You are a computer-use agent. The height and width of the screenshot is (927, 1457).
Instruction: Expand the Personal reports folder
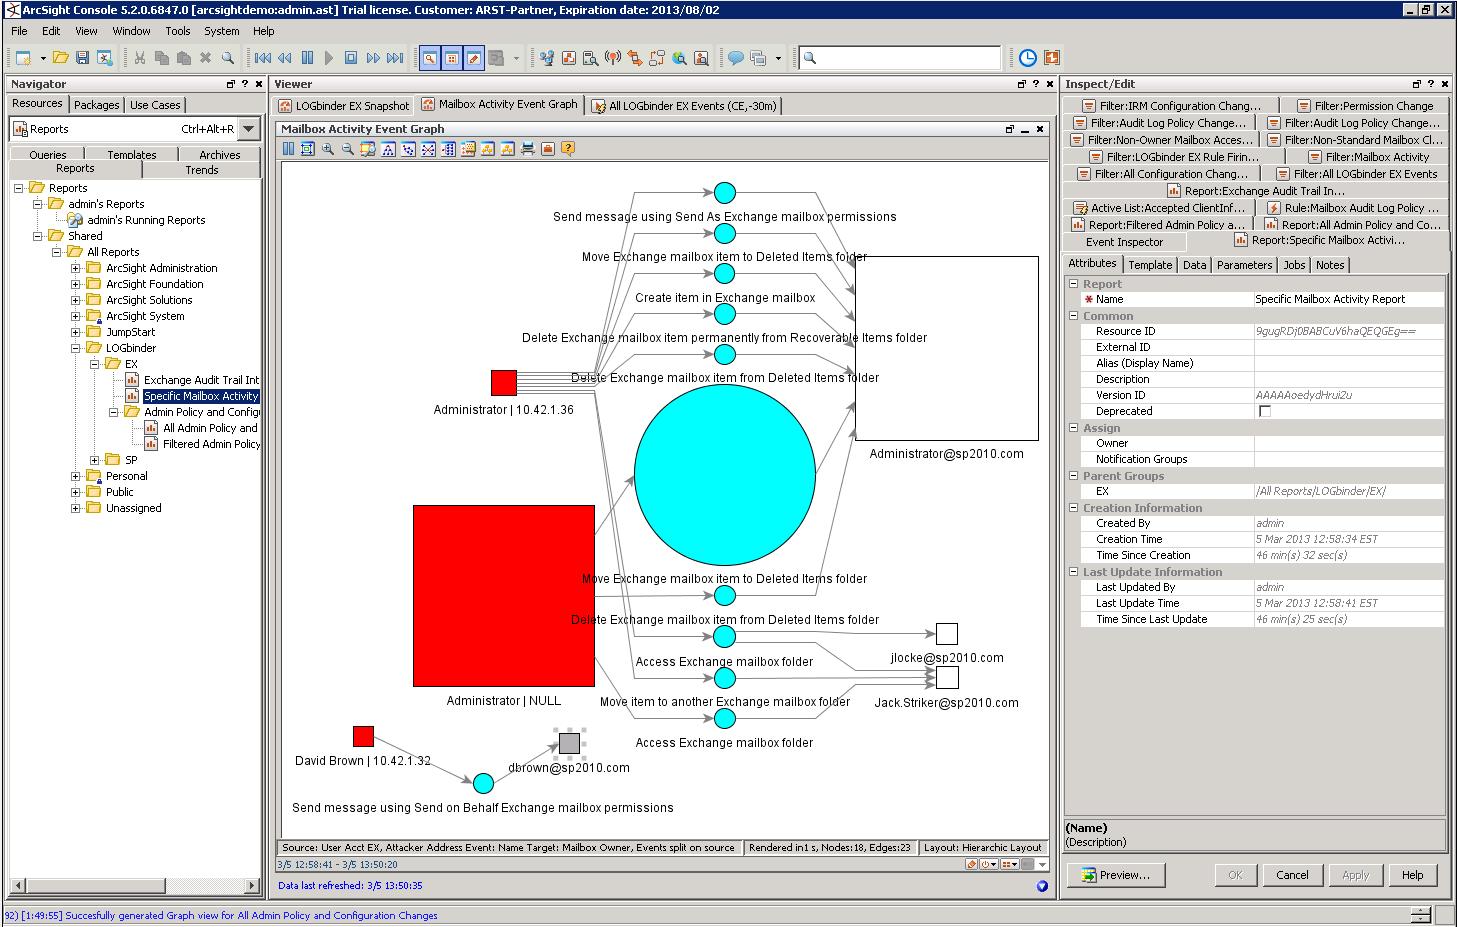point(75,476)
